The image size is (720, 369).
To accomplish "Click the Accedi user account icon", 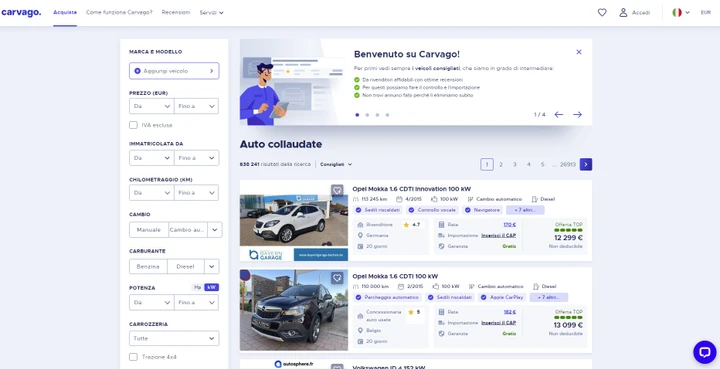I will pos(623,12).
